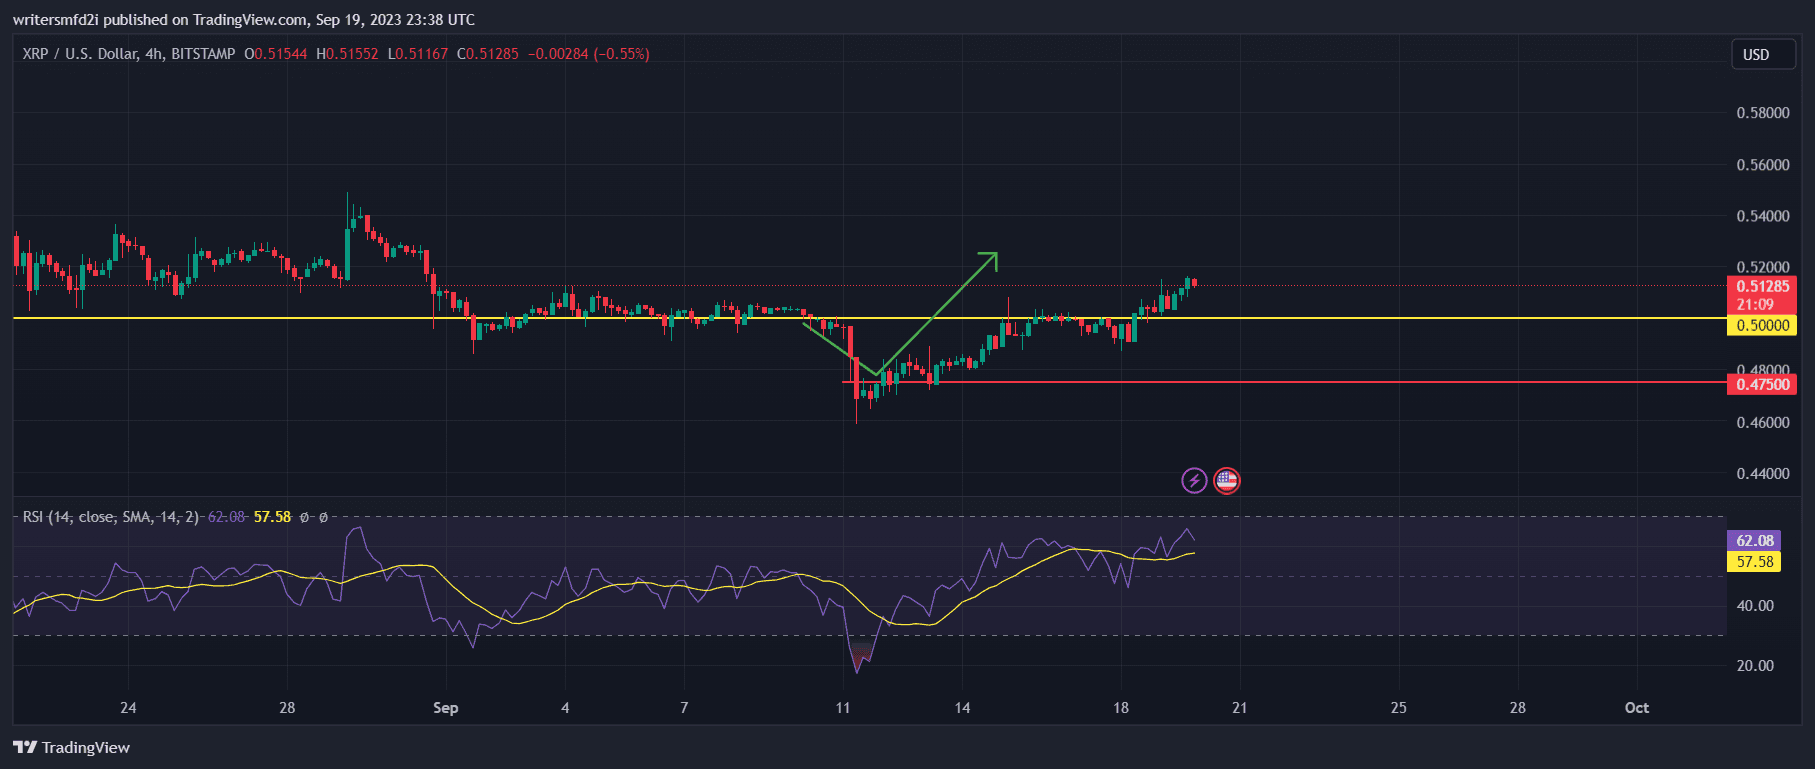Select the red horizontal line at 0.475
Image resolution: width=1815 pixels, height=769 pixels.
pyautogui.click(x=1300, y=382)
